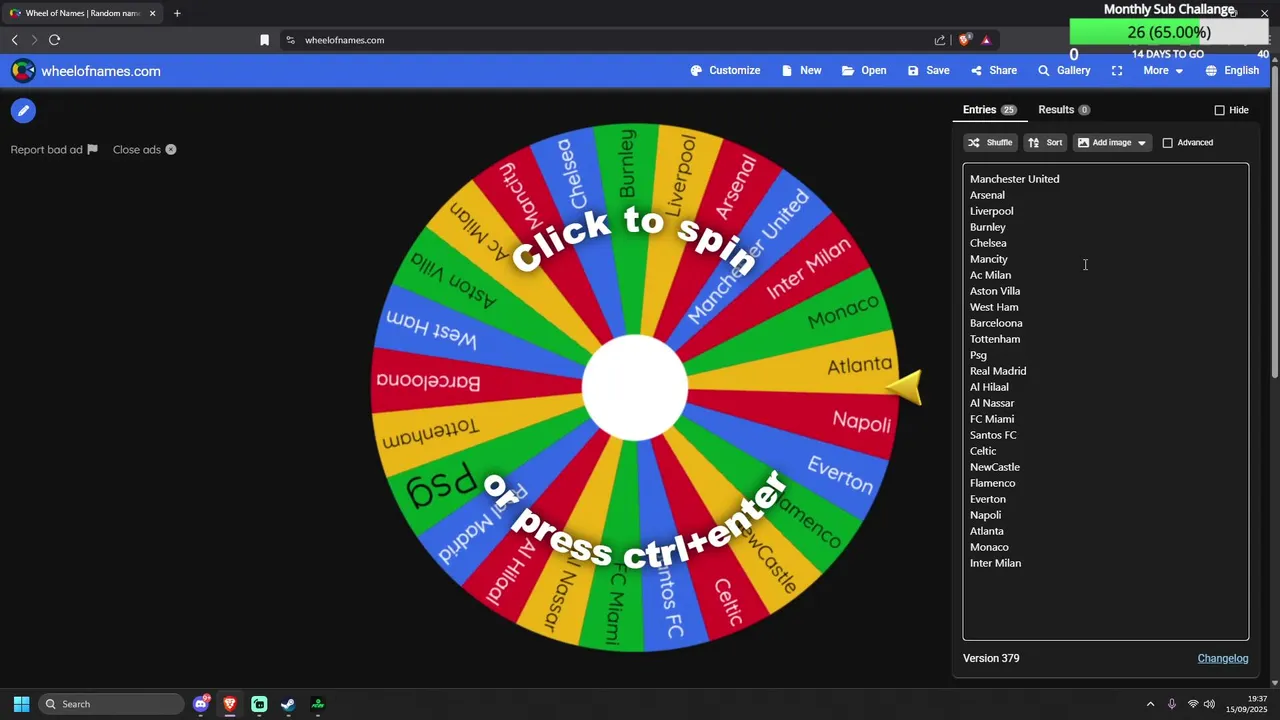
Task: Select the Wheel of Names browser tab
Action: [x=82, y=13]
